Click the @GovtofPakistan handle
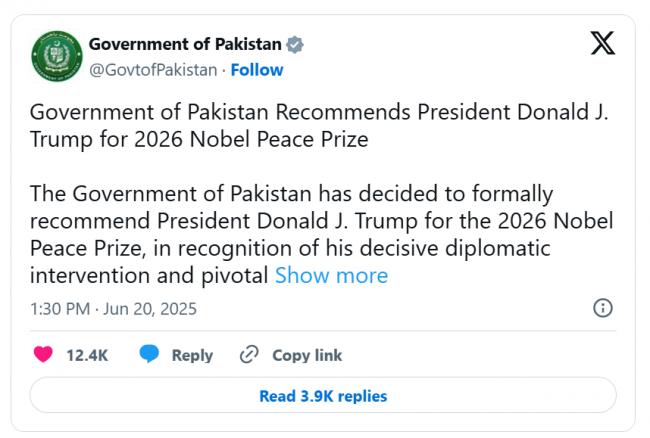 (x=153, y=70)
